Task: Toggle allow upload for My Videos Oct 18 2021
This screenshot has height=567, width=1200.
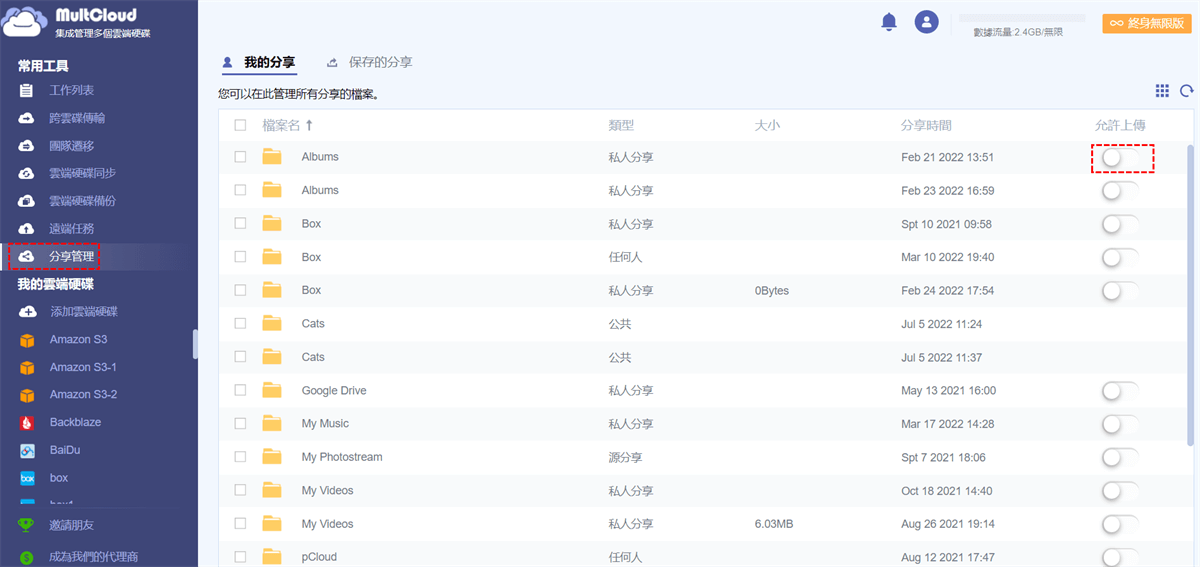Action: (1120, 491)
